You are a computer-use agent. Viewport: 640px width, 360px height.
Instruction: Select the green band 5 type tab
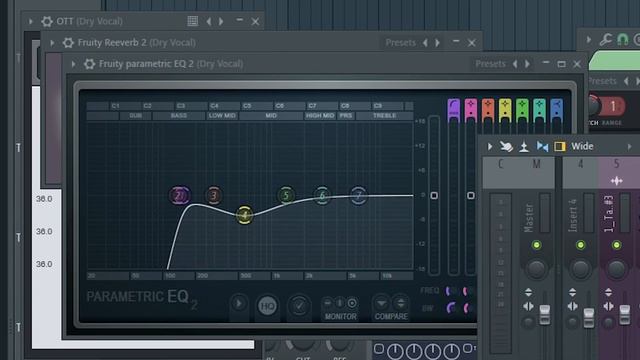coord(522,109)
